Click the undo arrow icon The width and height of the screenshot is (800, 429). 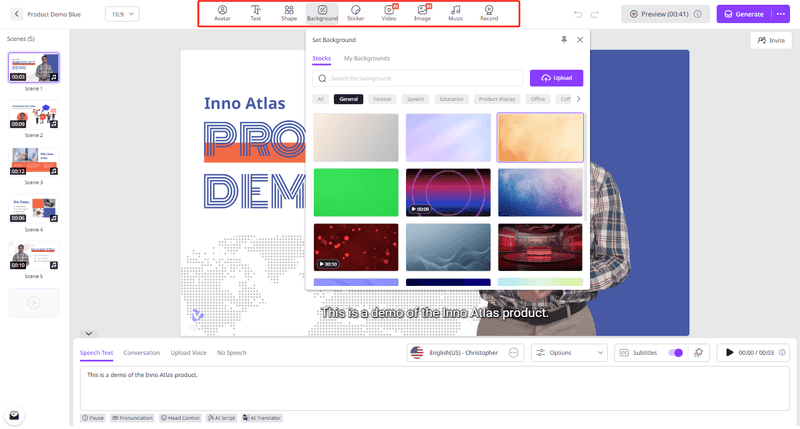tap(578, 14)
